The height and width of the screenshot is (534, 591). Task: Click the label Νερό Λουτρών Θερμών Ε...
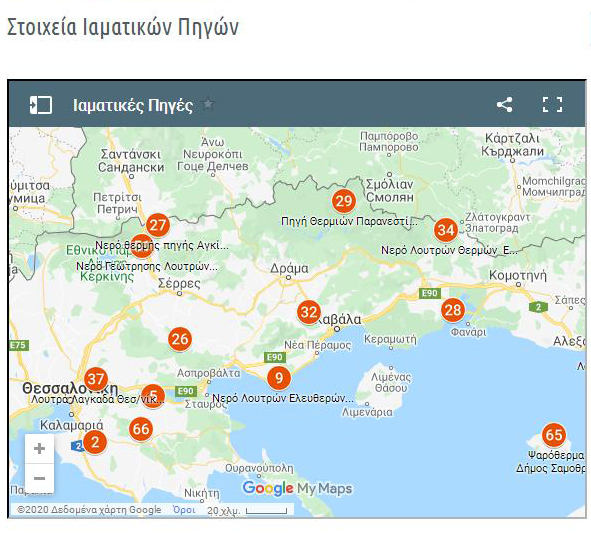(449, 250)
